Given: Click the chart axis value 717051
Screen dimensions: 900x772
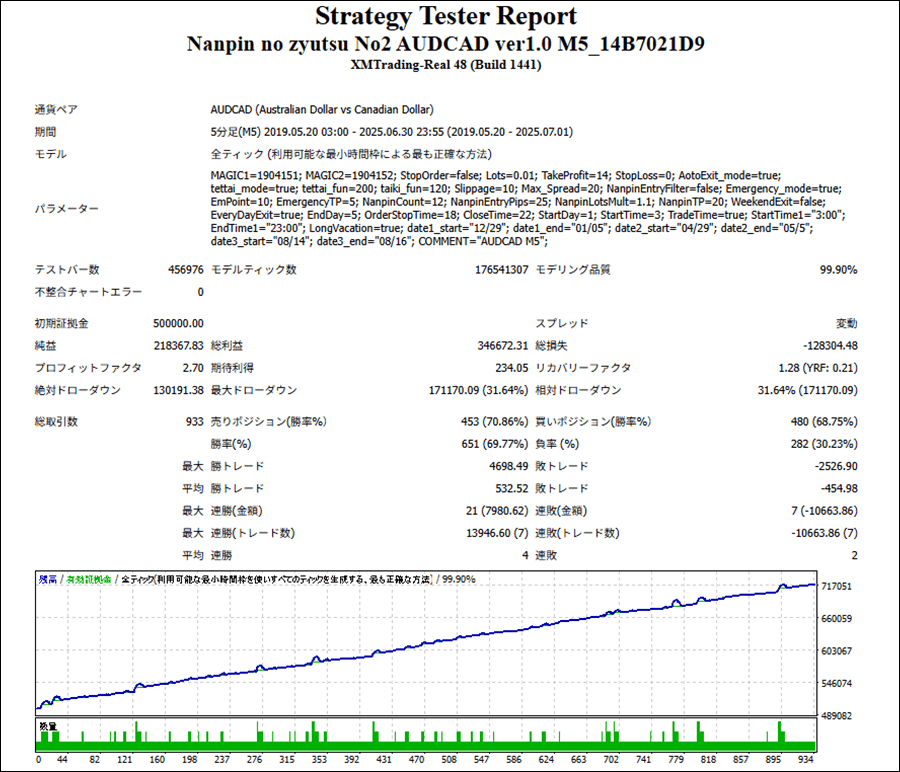Looking at the screenshot, I should coord(837,586).
